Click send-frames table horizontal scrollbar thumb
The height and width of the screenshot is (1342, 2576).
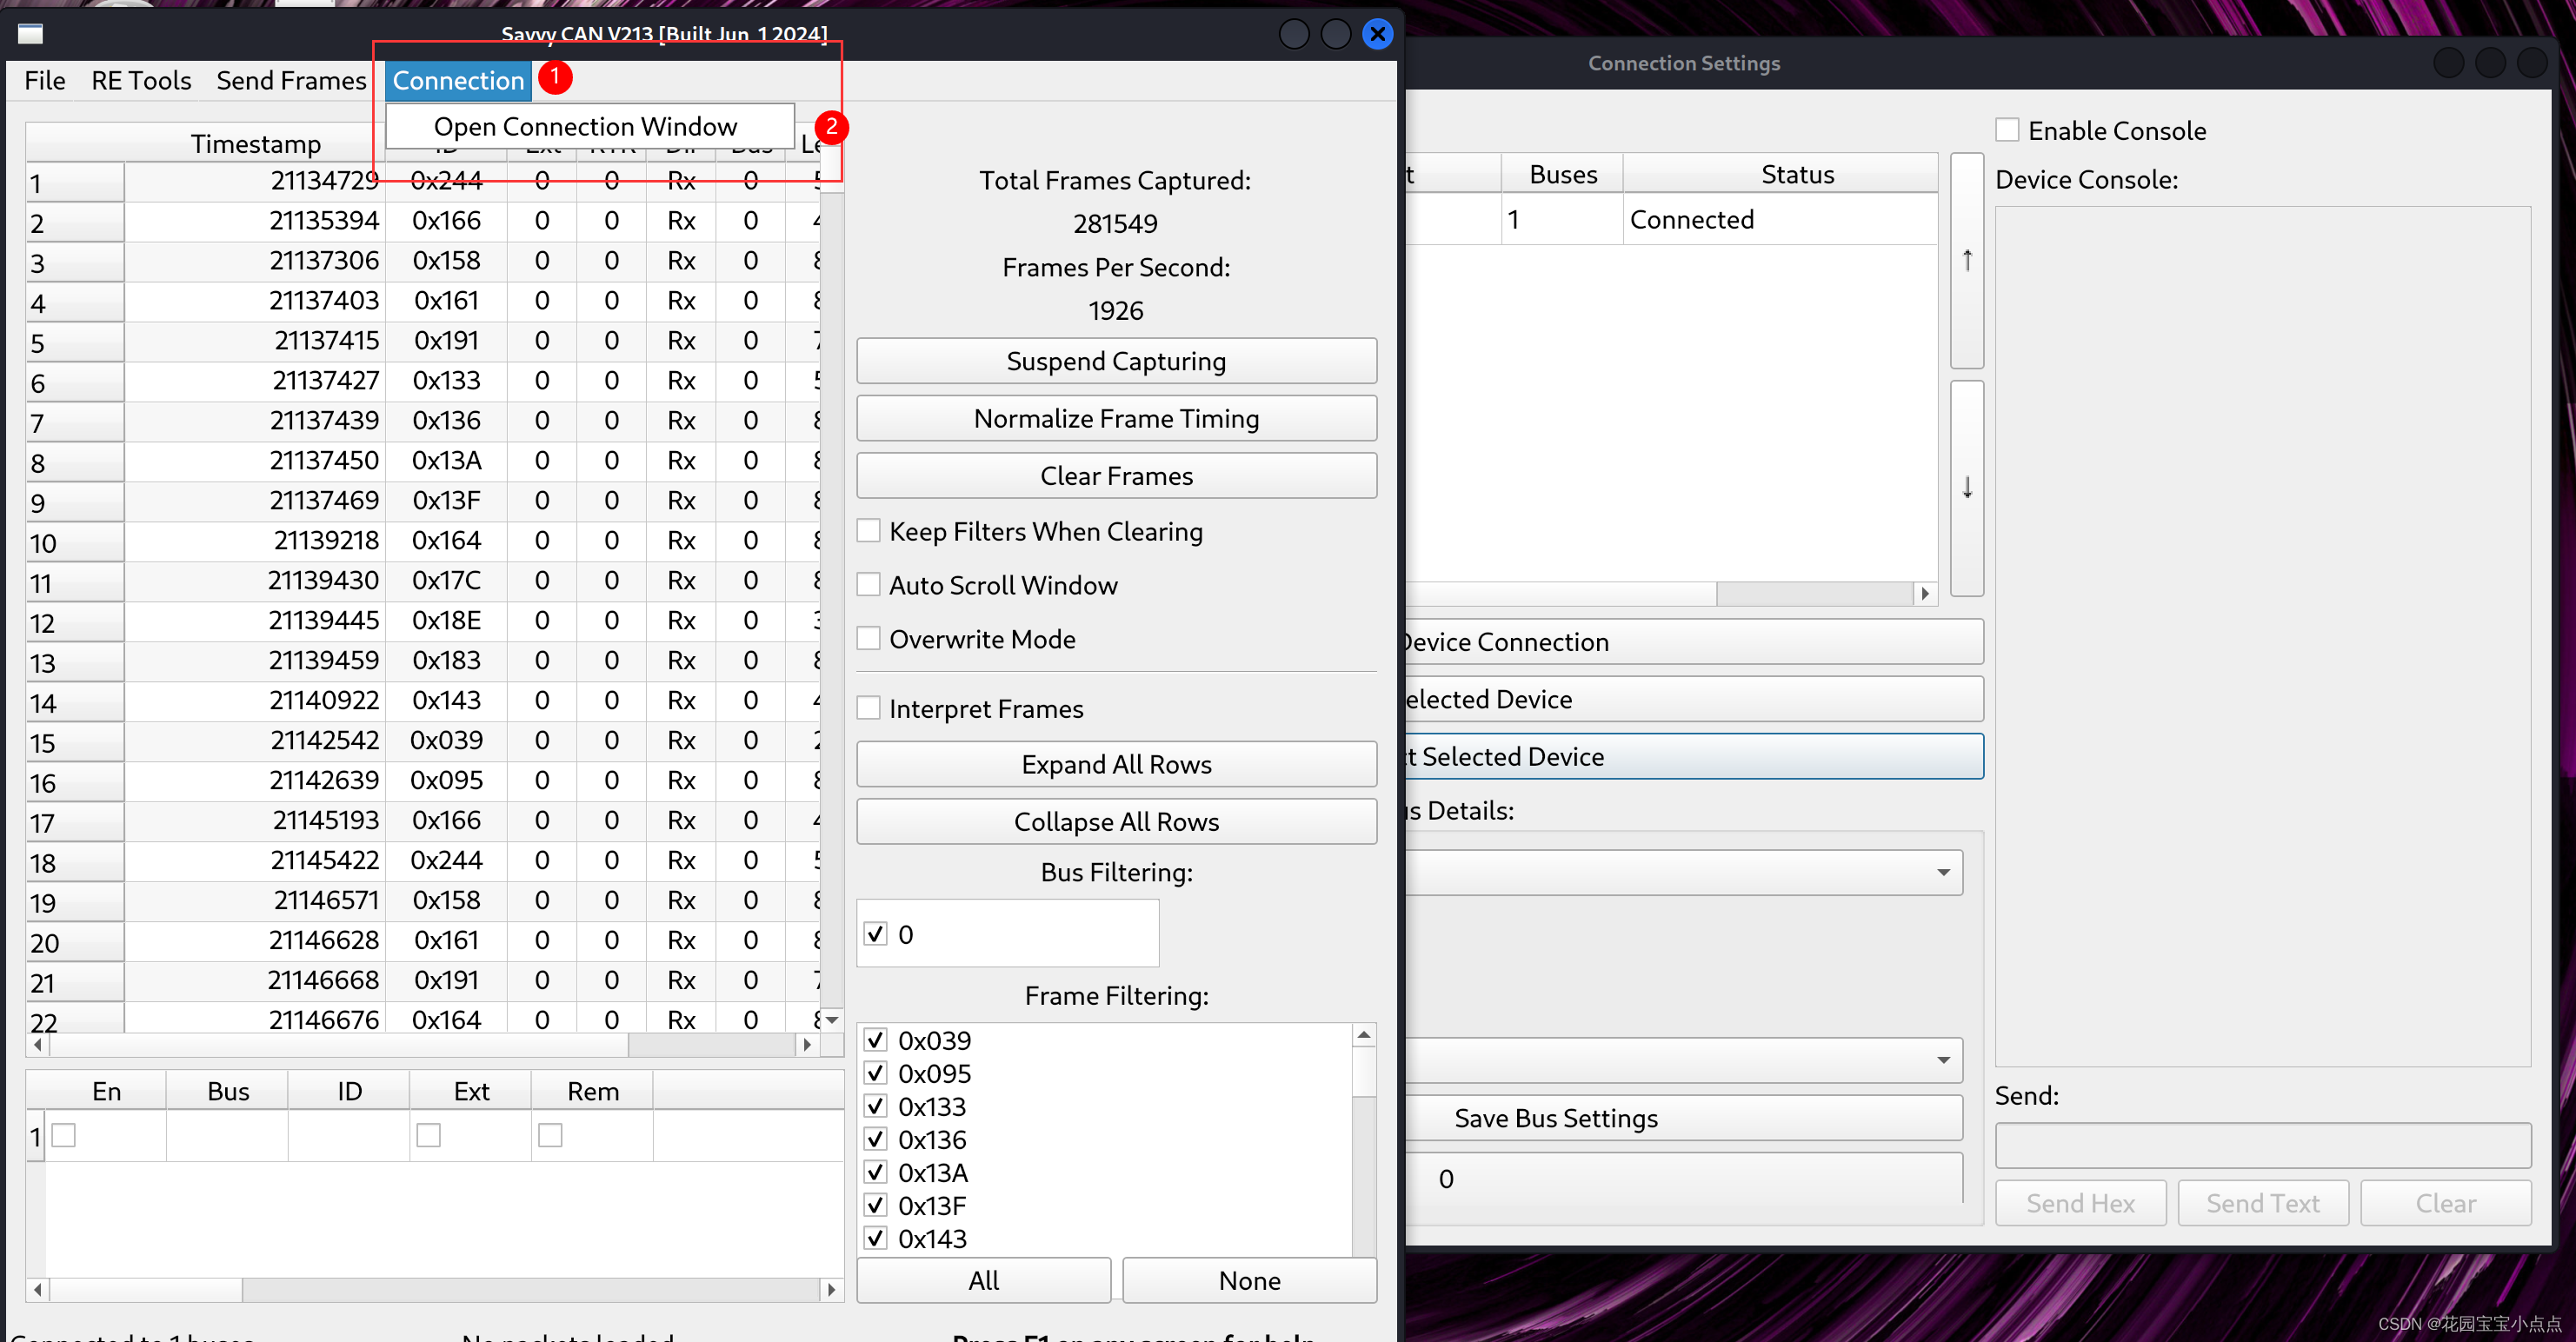146,1290
